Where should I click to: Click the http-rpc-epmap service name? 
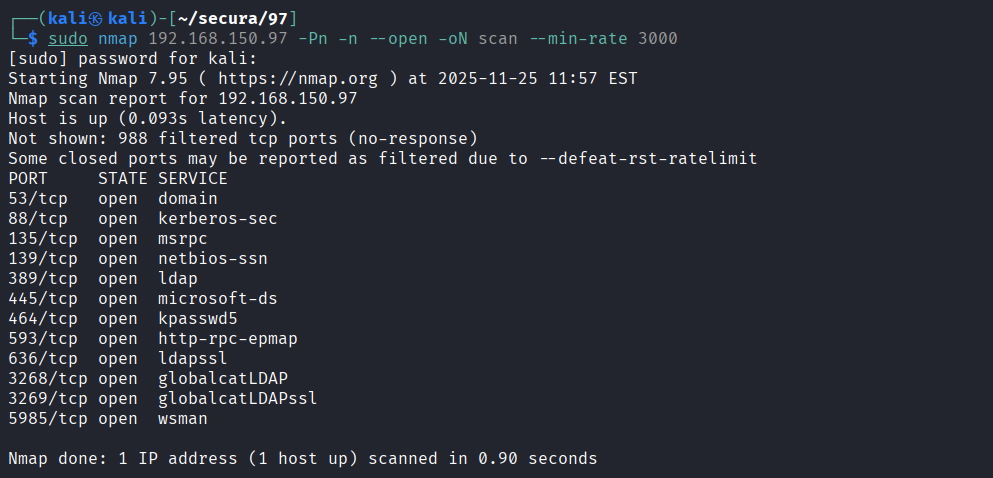coord(227,338)
